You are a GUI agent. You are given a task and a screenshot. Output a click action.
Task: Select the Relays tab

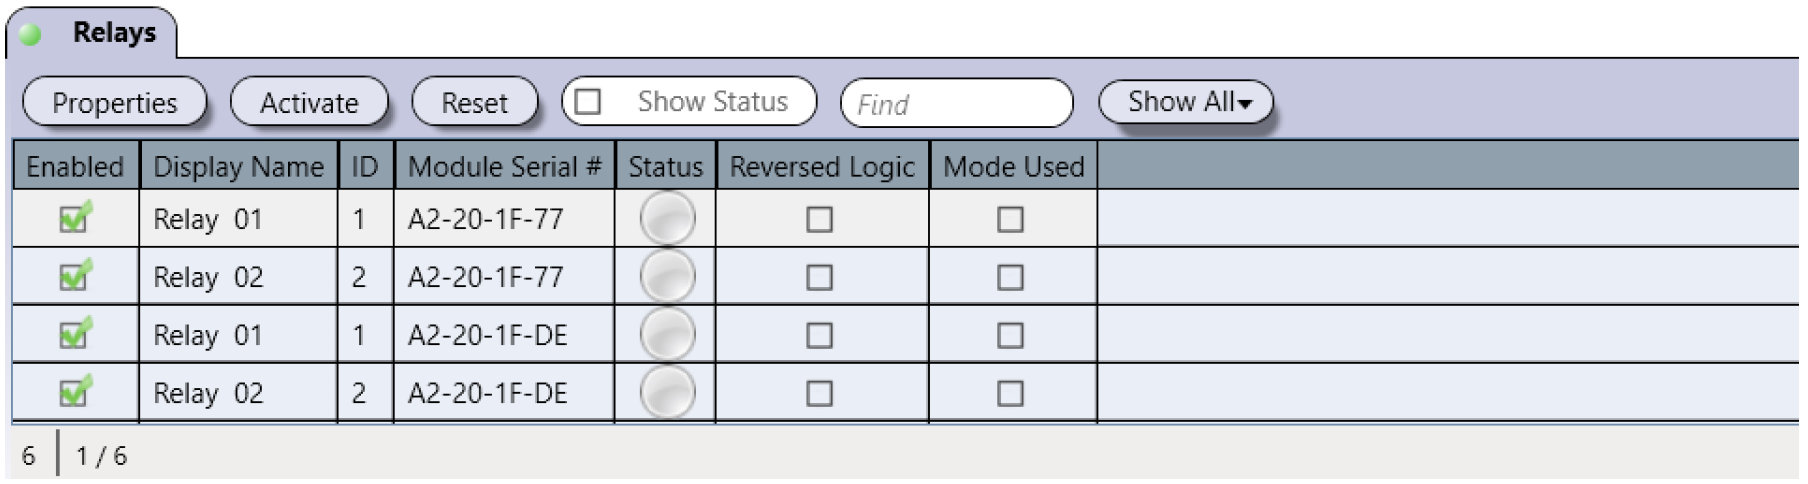[92, 33]
